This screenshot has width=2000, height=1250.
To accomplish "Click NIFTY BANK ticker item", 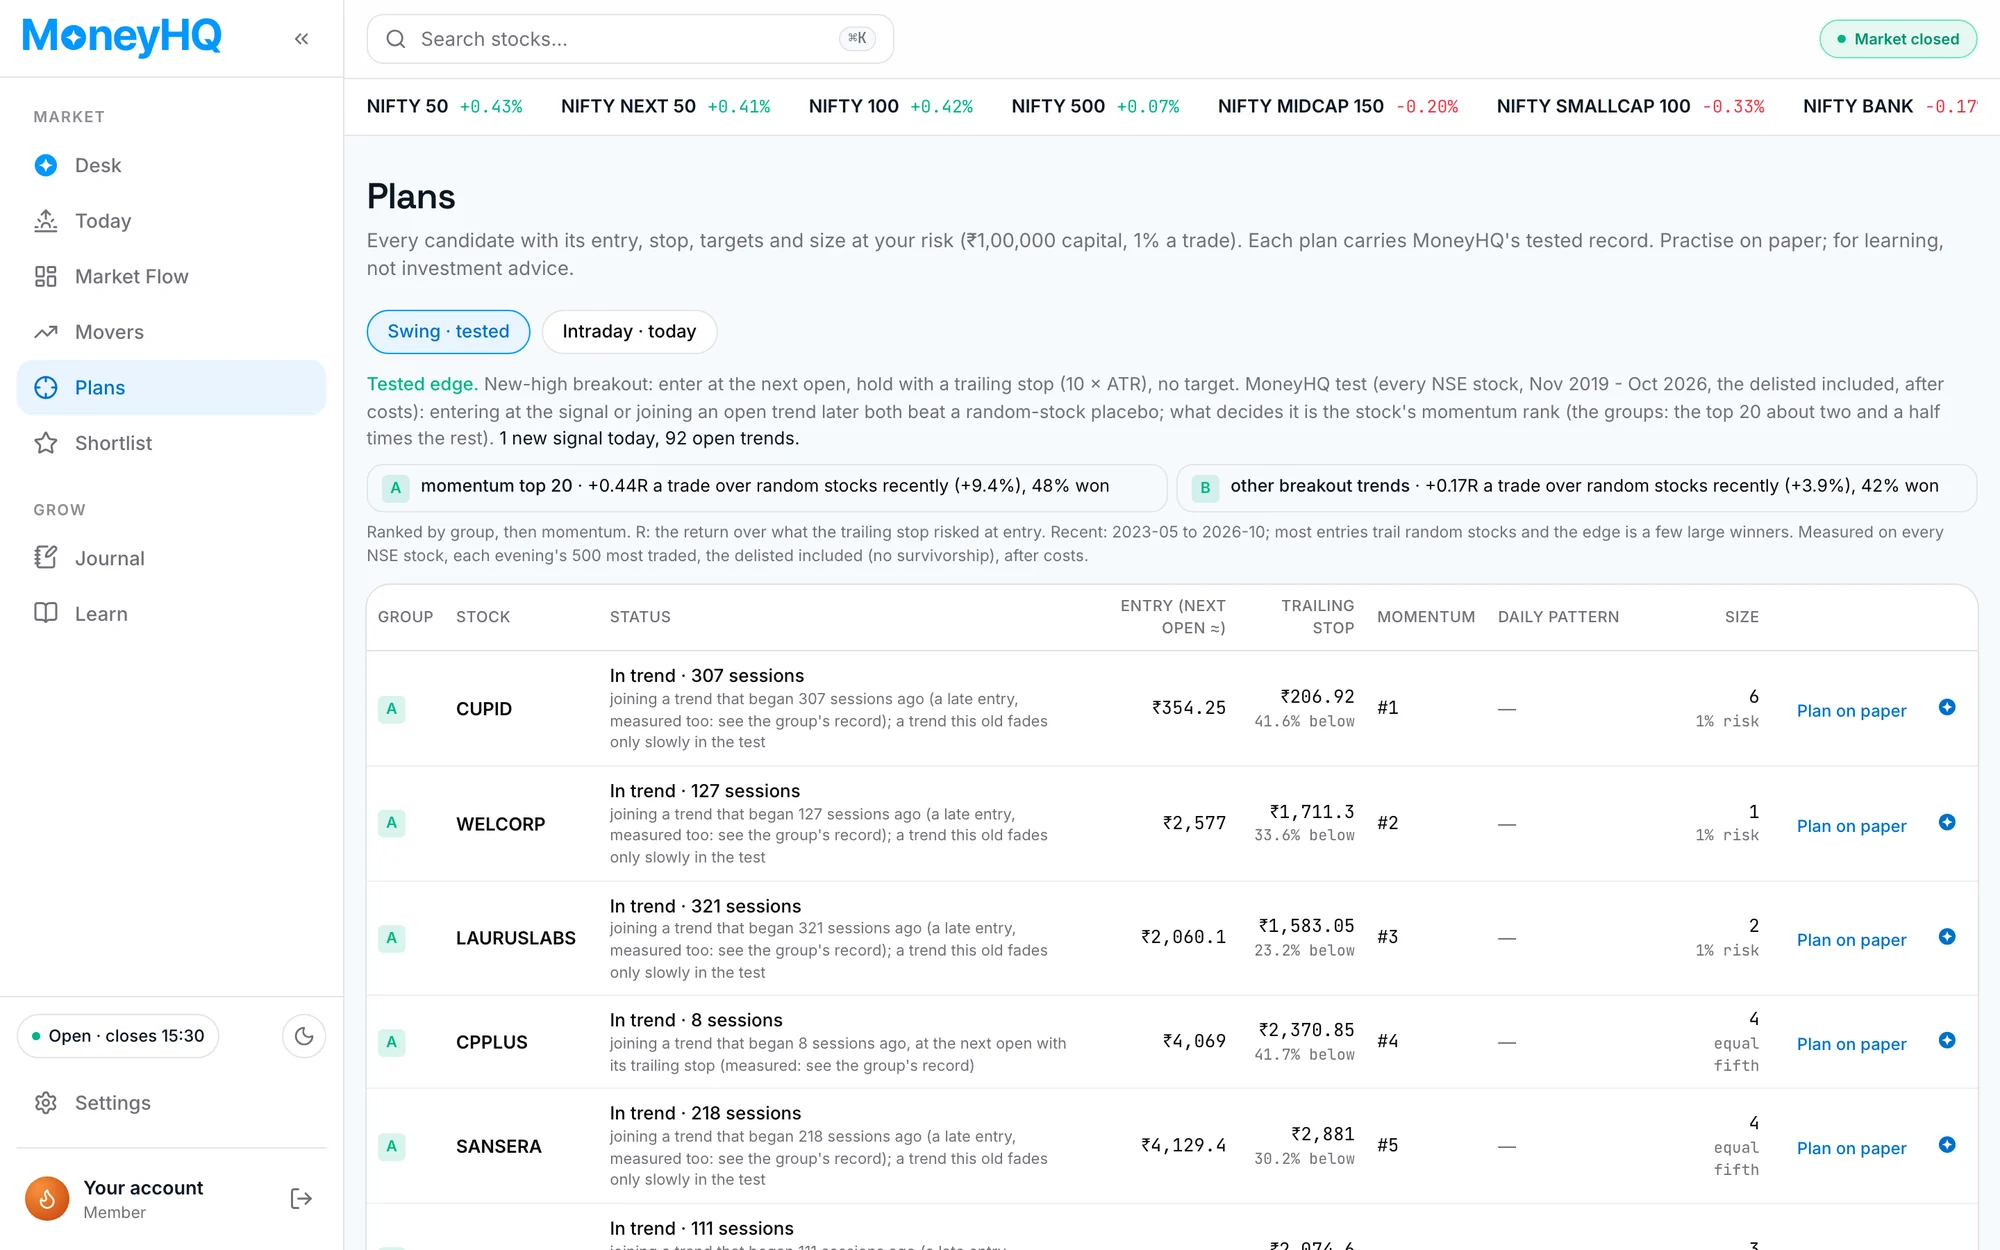I will point(1890,106).
